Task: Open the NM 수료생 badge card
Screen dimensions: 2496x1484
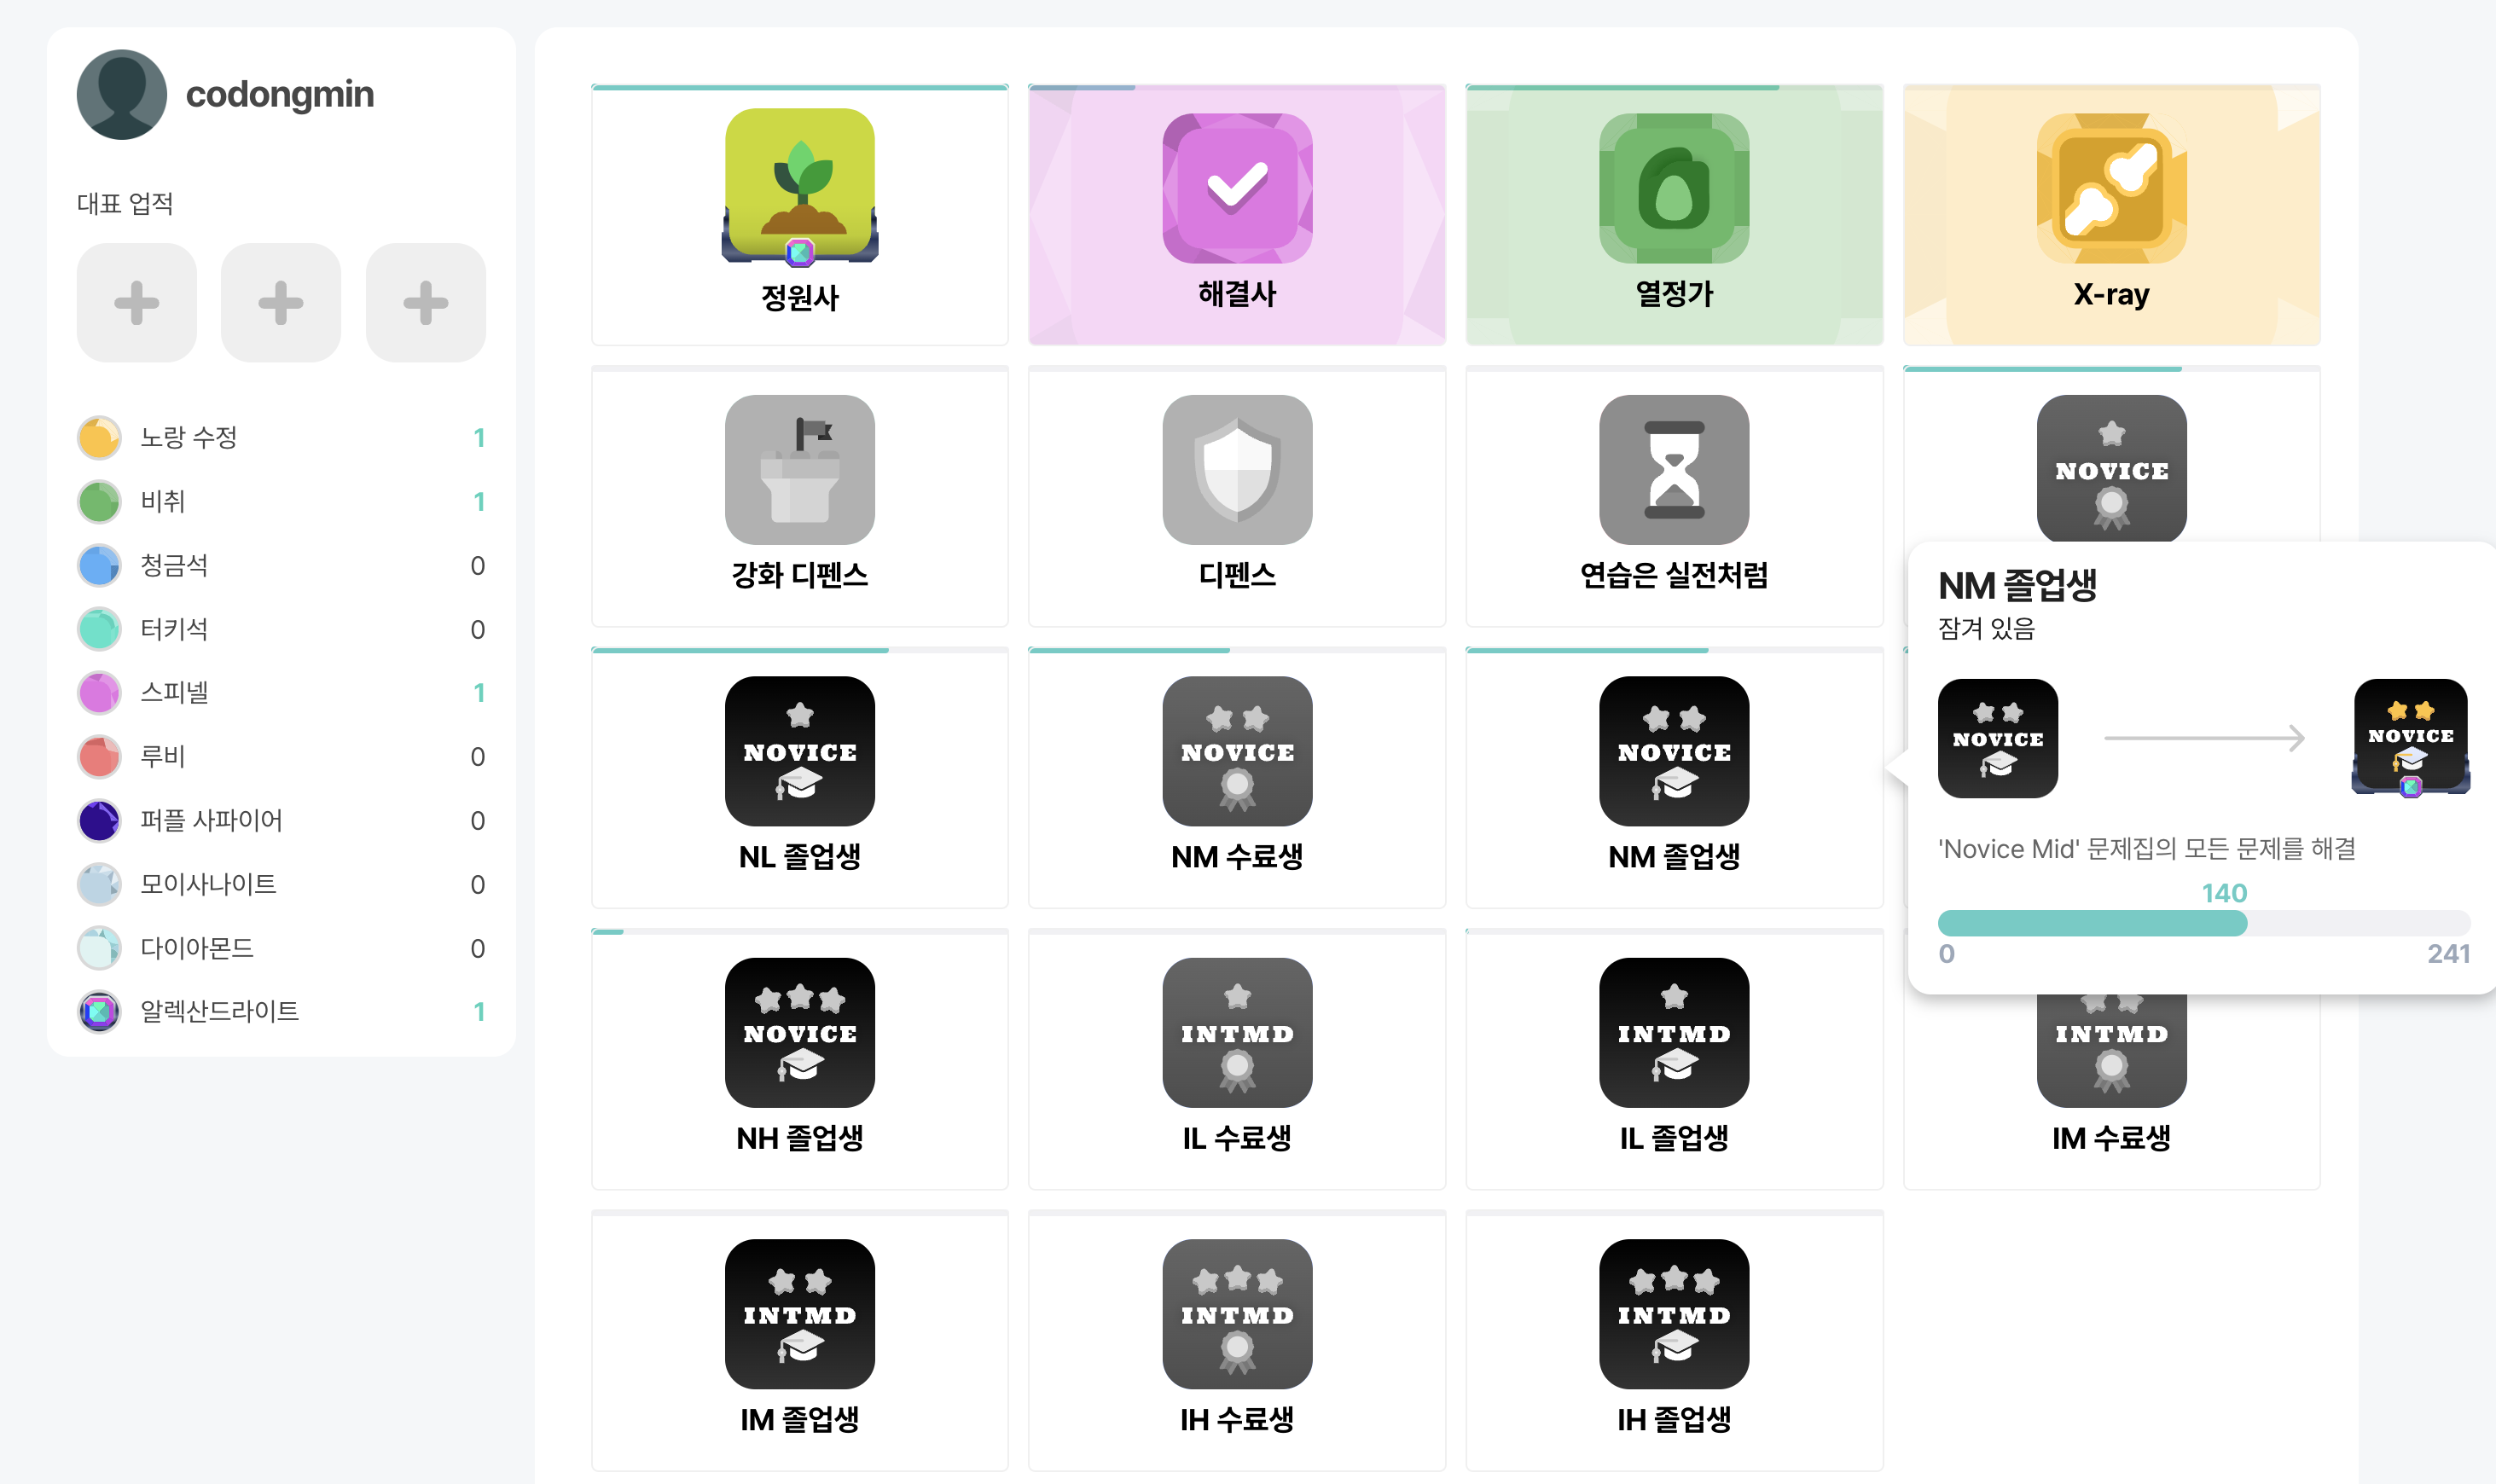Action: point(1237,778)
